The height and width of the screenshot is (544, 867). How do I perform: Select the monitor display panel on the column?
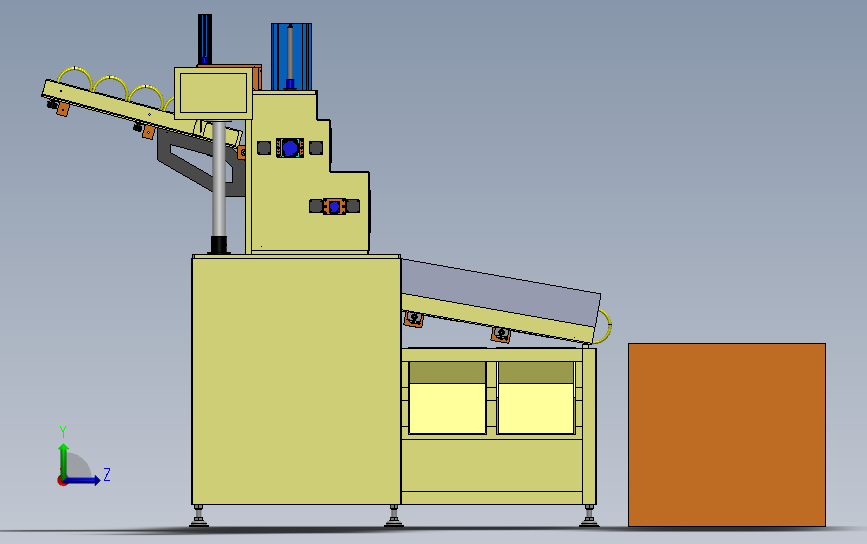click(x=213, y=93)
